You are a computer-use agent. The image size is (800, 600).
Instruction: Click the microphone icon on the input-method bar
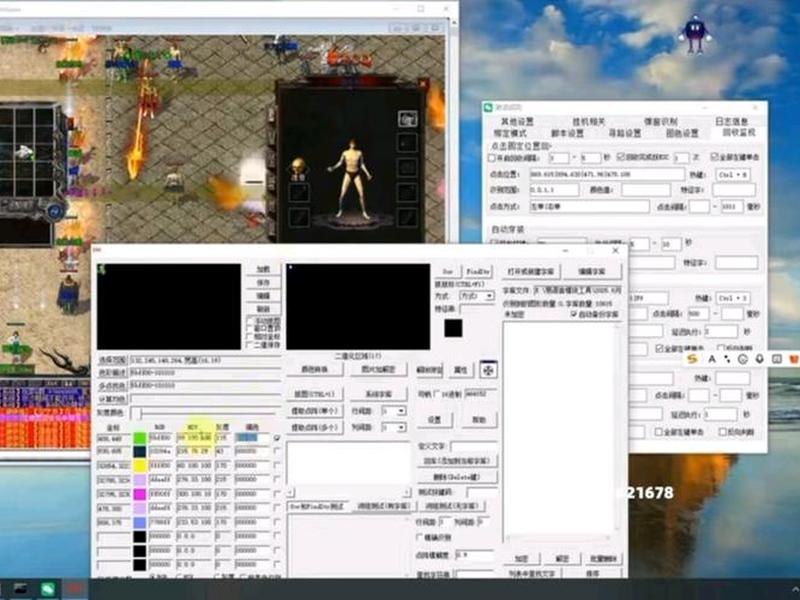coord(760,359)
